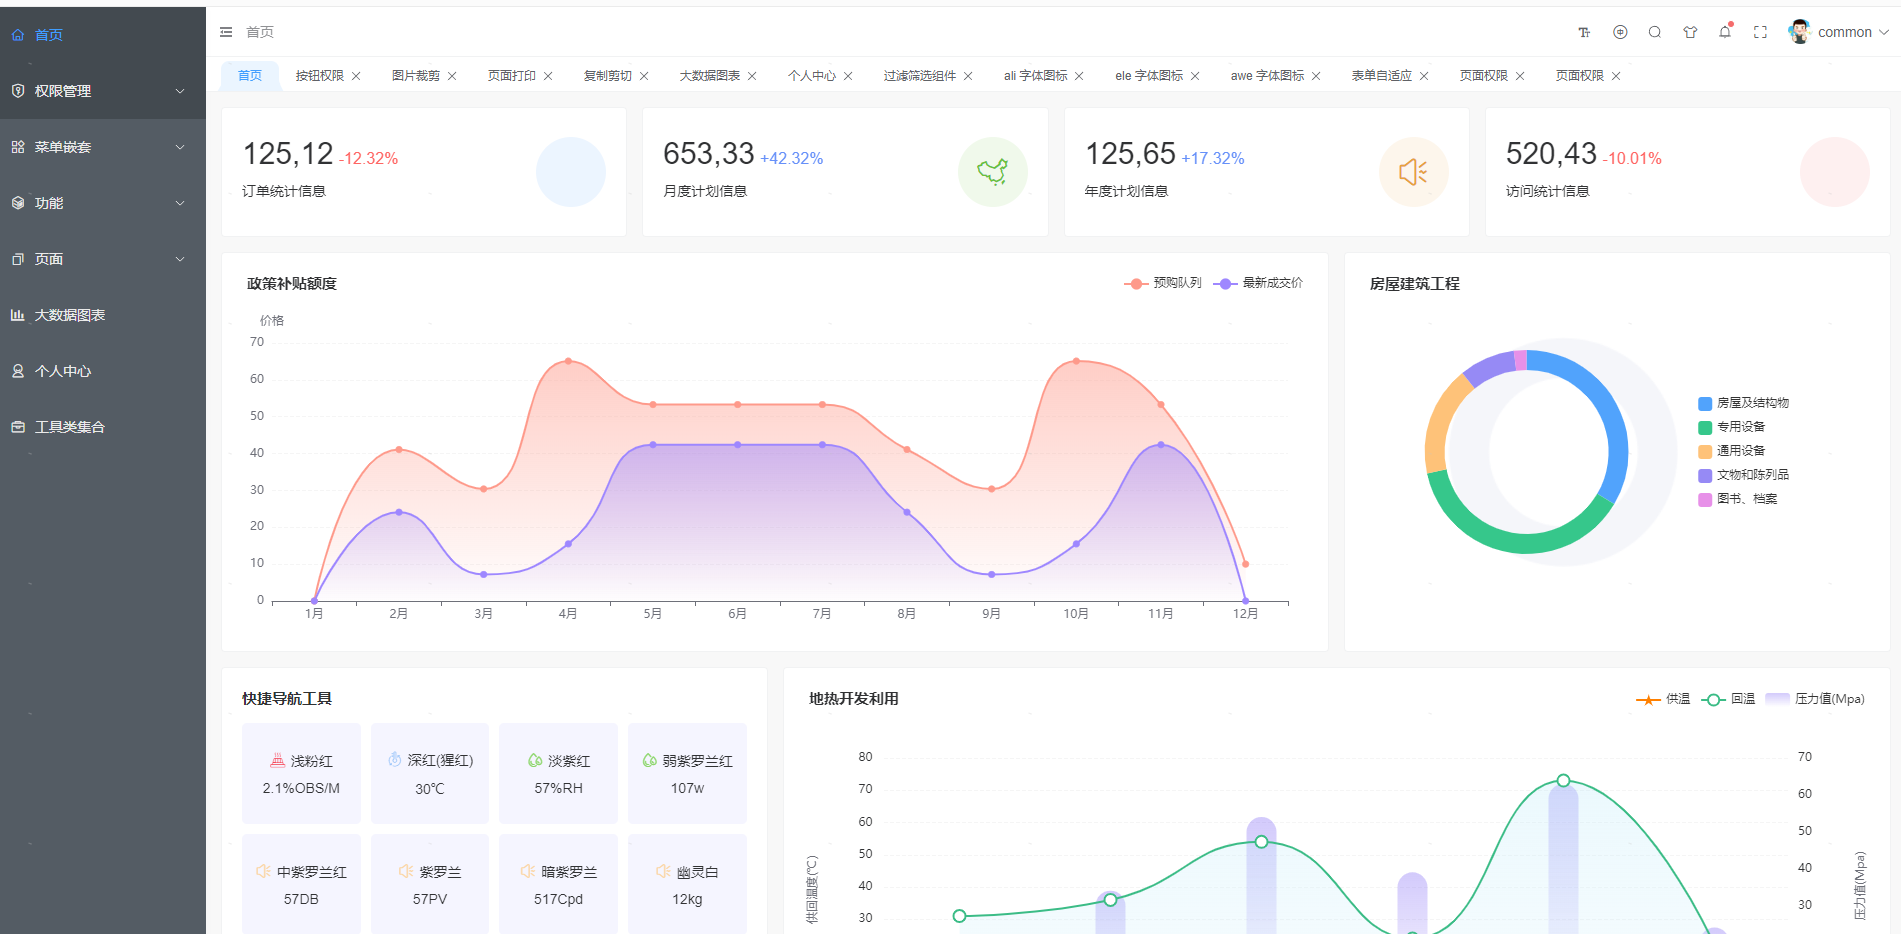Toggle the 供温 legend series
The image size is (1901, 934).
[1663, 699]
